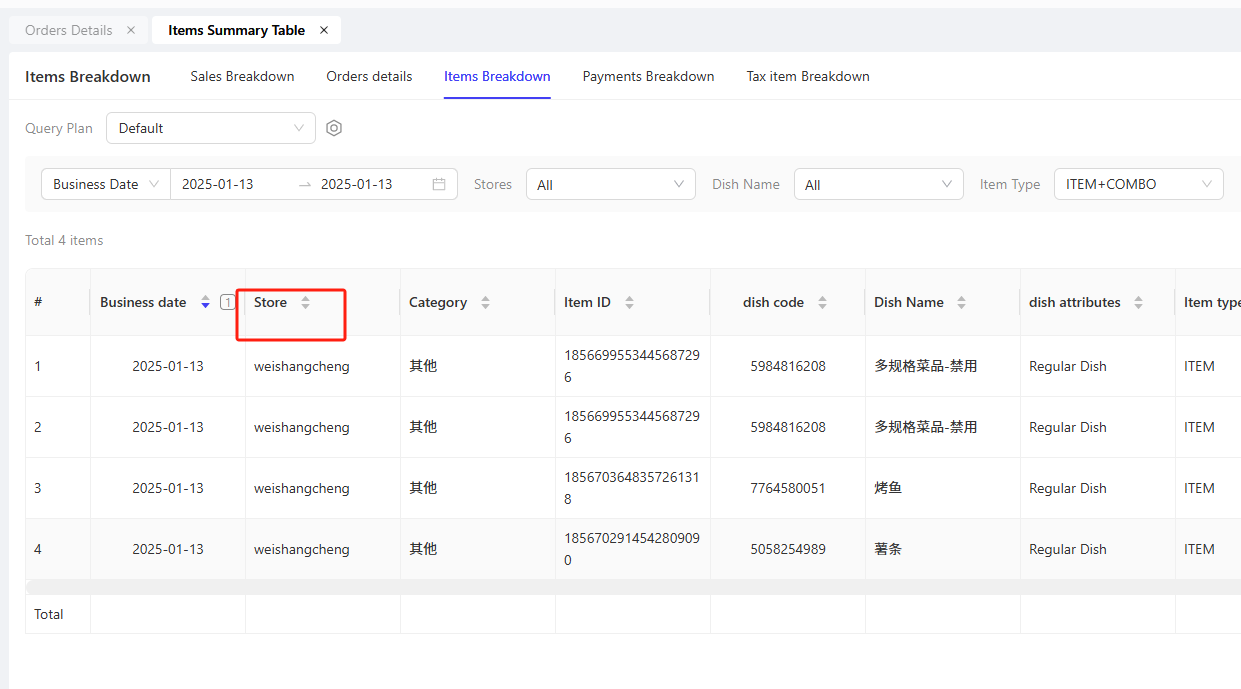Click the sort priority badge 1
This screenshot has width=1241, height=689.
pos(228,302)
